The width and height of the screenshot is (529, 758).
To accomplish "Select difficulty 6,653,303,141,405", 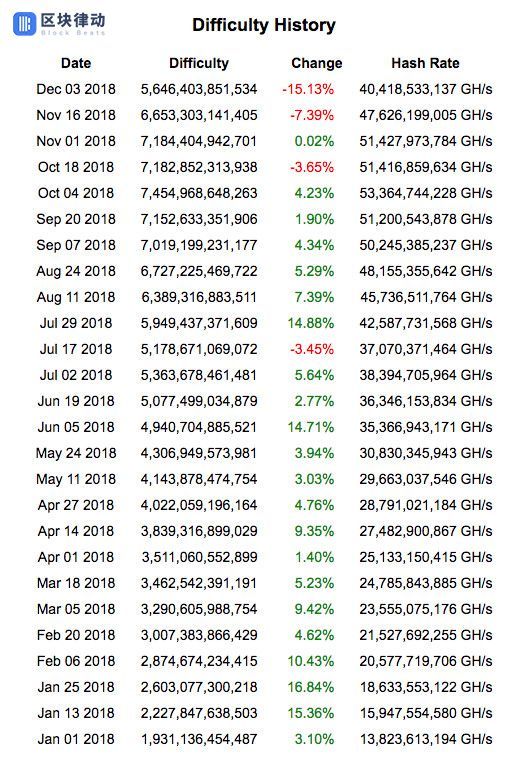I will pyautogui.click(x=199, y=115).
